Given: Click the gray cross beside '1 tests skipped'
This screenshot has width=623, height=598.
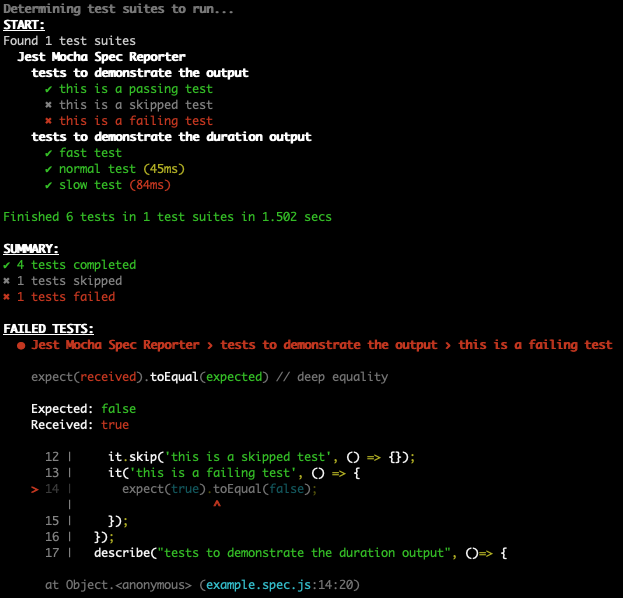Looking at the screenshot, I should (7, 281).
